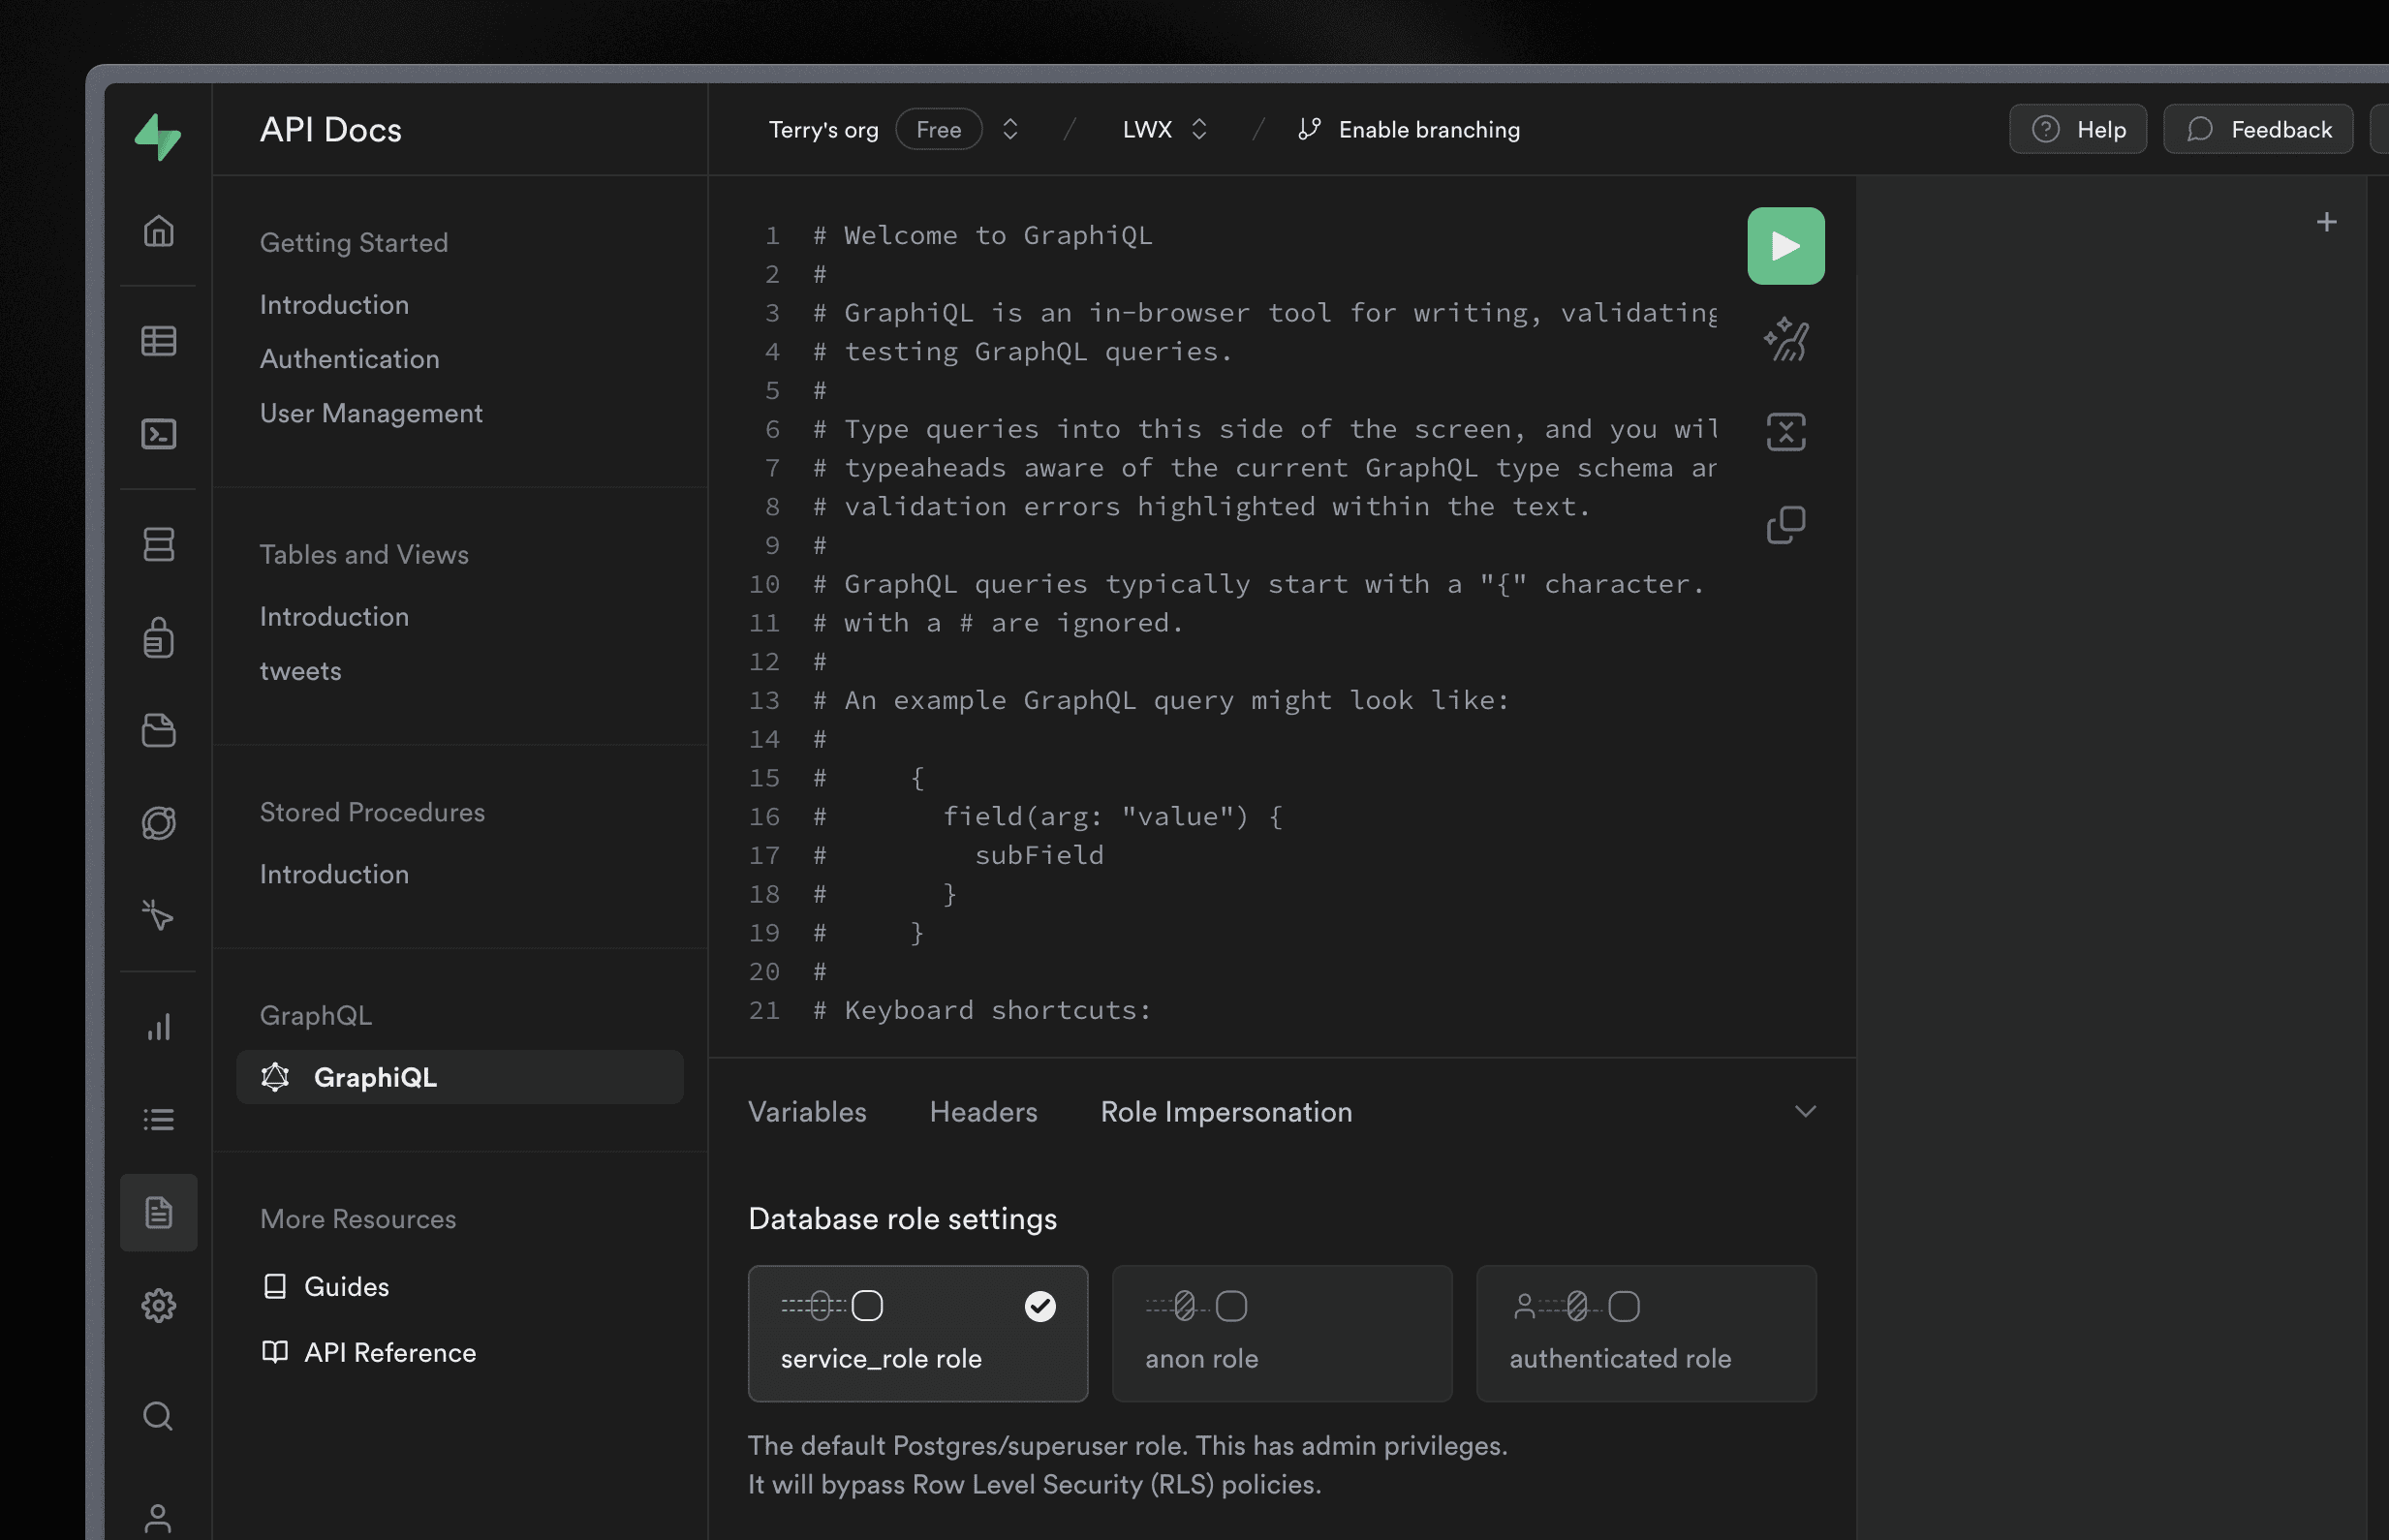2389x1540 pixels.
Task: Switch to the Headers tab
Action: pos(983,1112)
